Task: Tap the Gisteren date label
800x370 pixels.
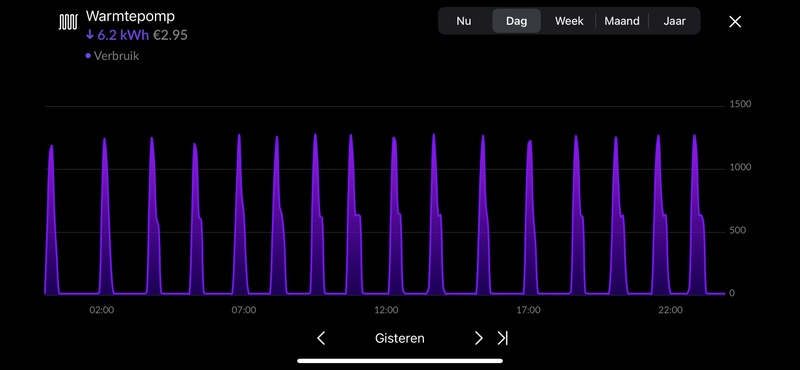Action: pos(399,338)
